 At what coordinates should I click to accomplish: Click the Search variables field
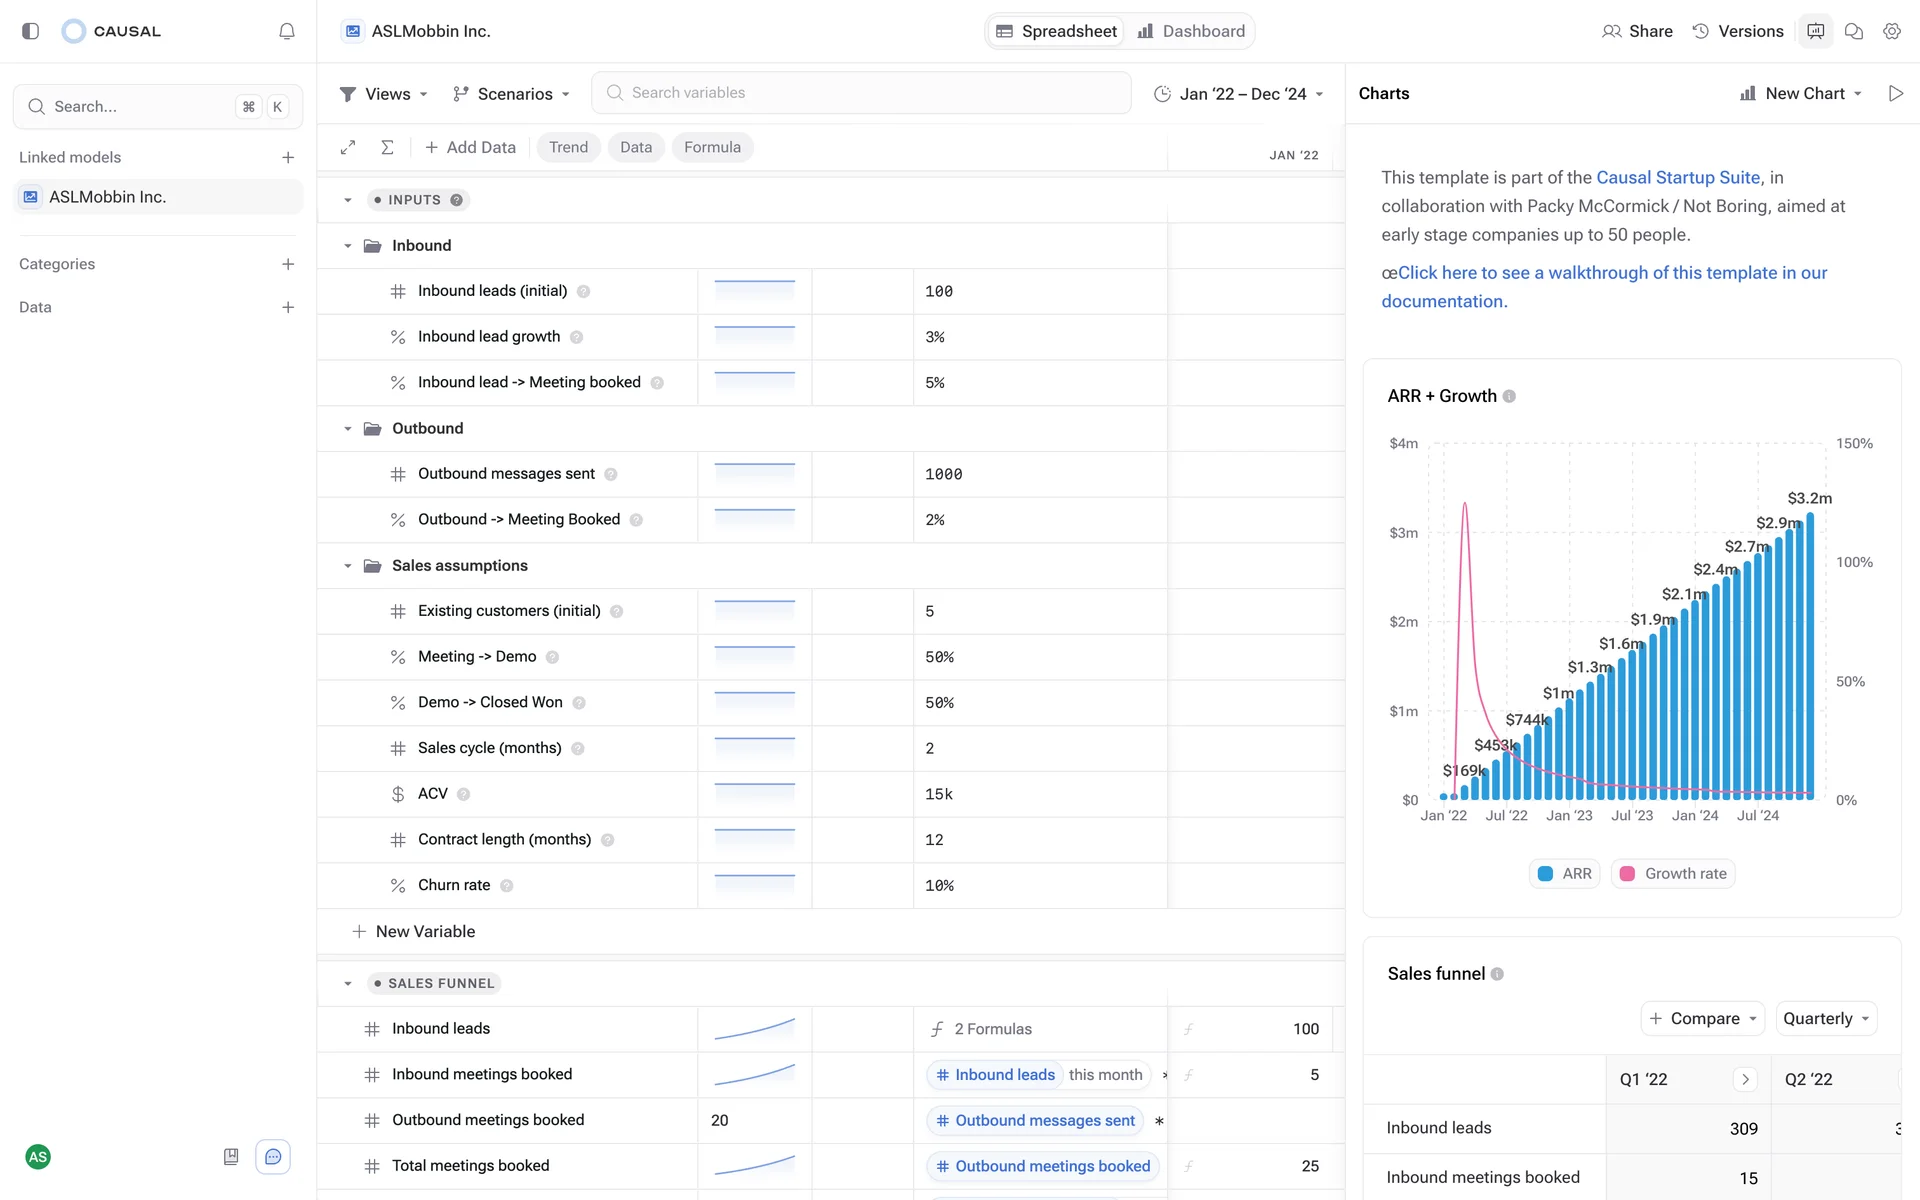(x=861, y=93)
